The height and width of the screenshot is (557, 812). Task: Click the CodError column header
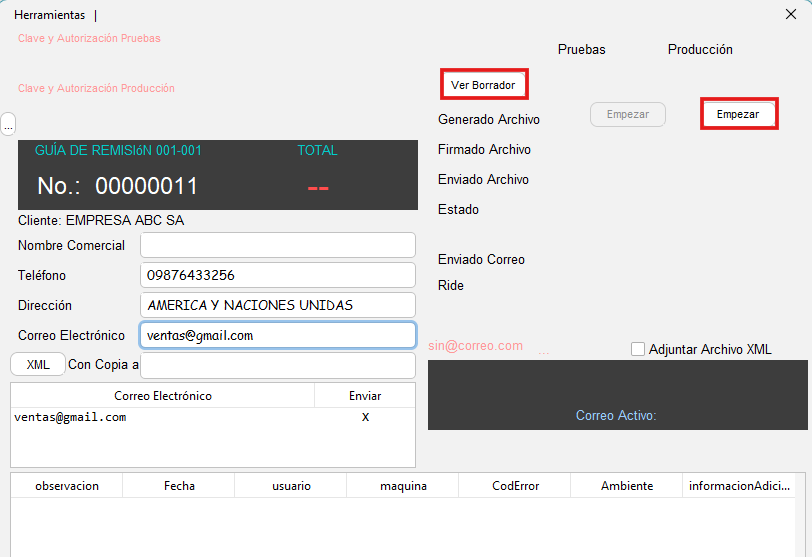(x=515, y=486)
